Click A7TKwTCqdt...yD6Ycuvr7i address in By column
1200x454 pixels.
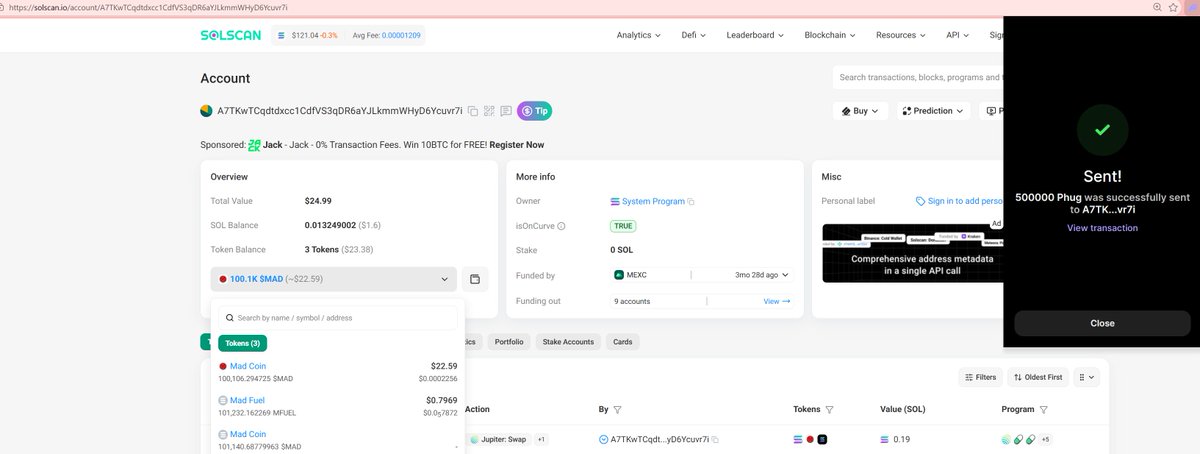click(x=659, y=439)
